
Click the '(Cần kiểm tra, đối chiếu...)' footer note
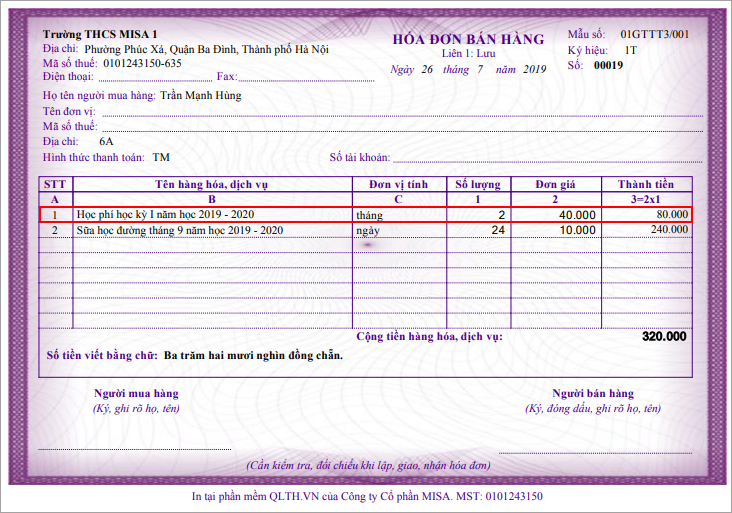tap(368, 466)
